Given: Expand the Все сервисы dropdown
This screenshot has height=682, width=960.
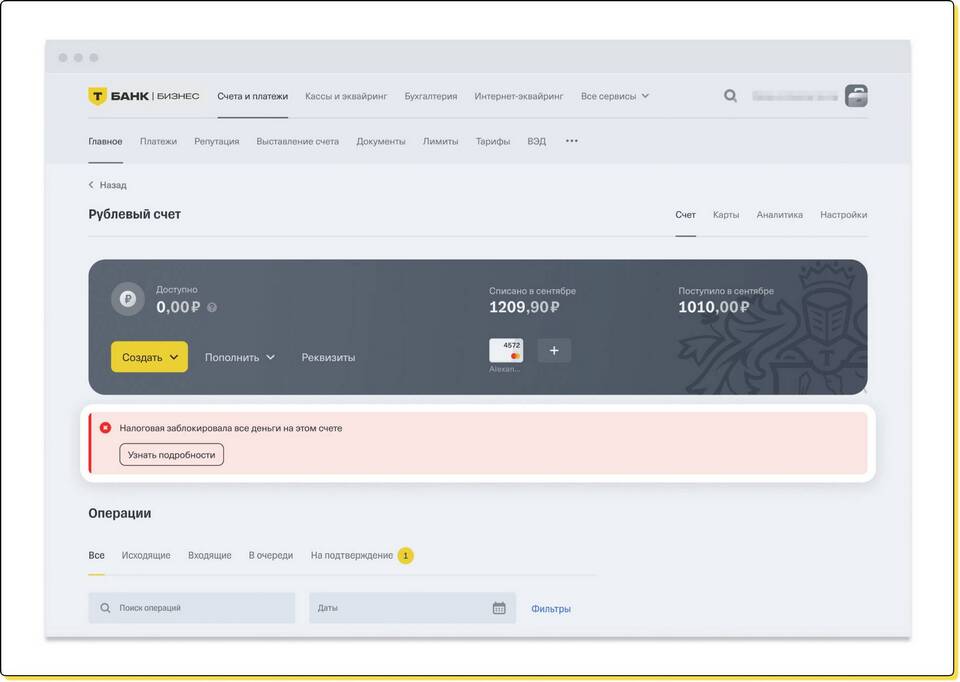Looking at the screenshot, I should [614, 96].
